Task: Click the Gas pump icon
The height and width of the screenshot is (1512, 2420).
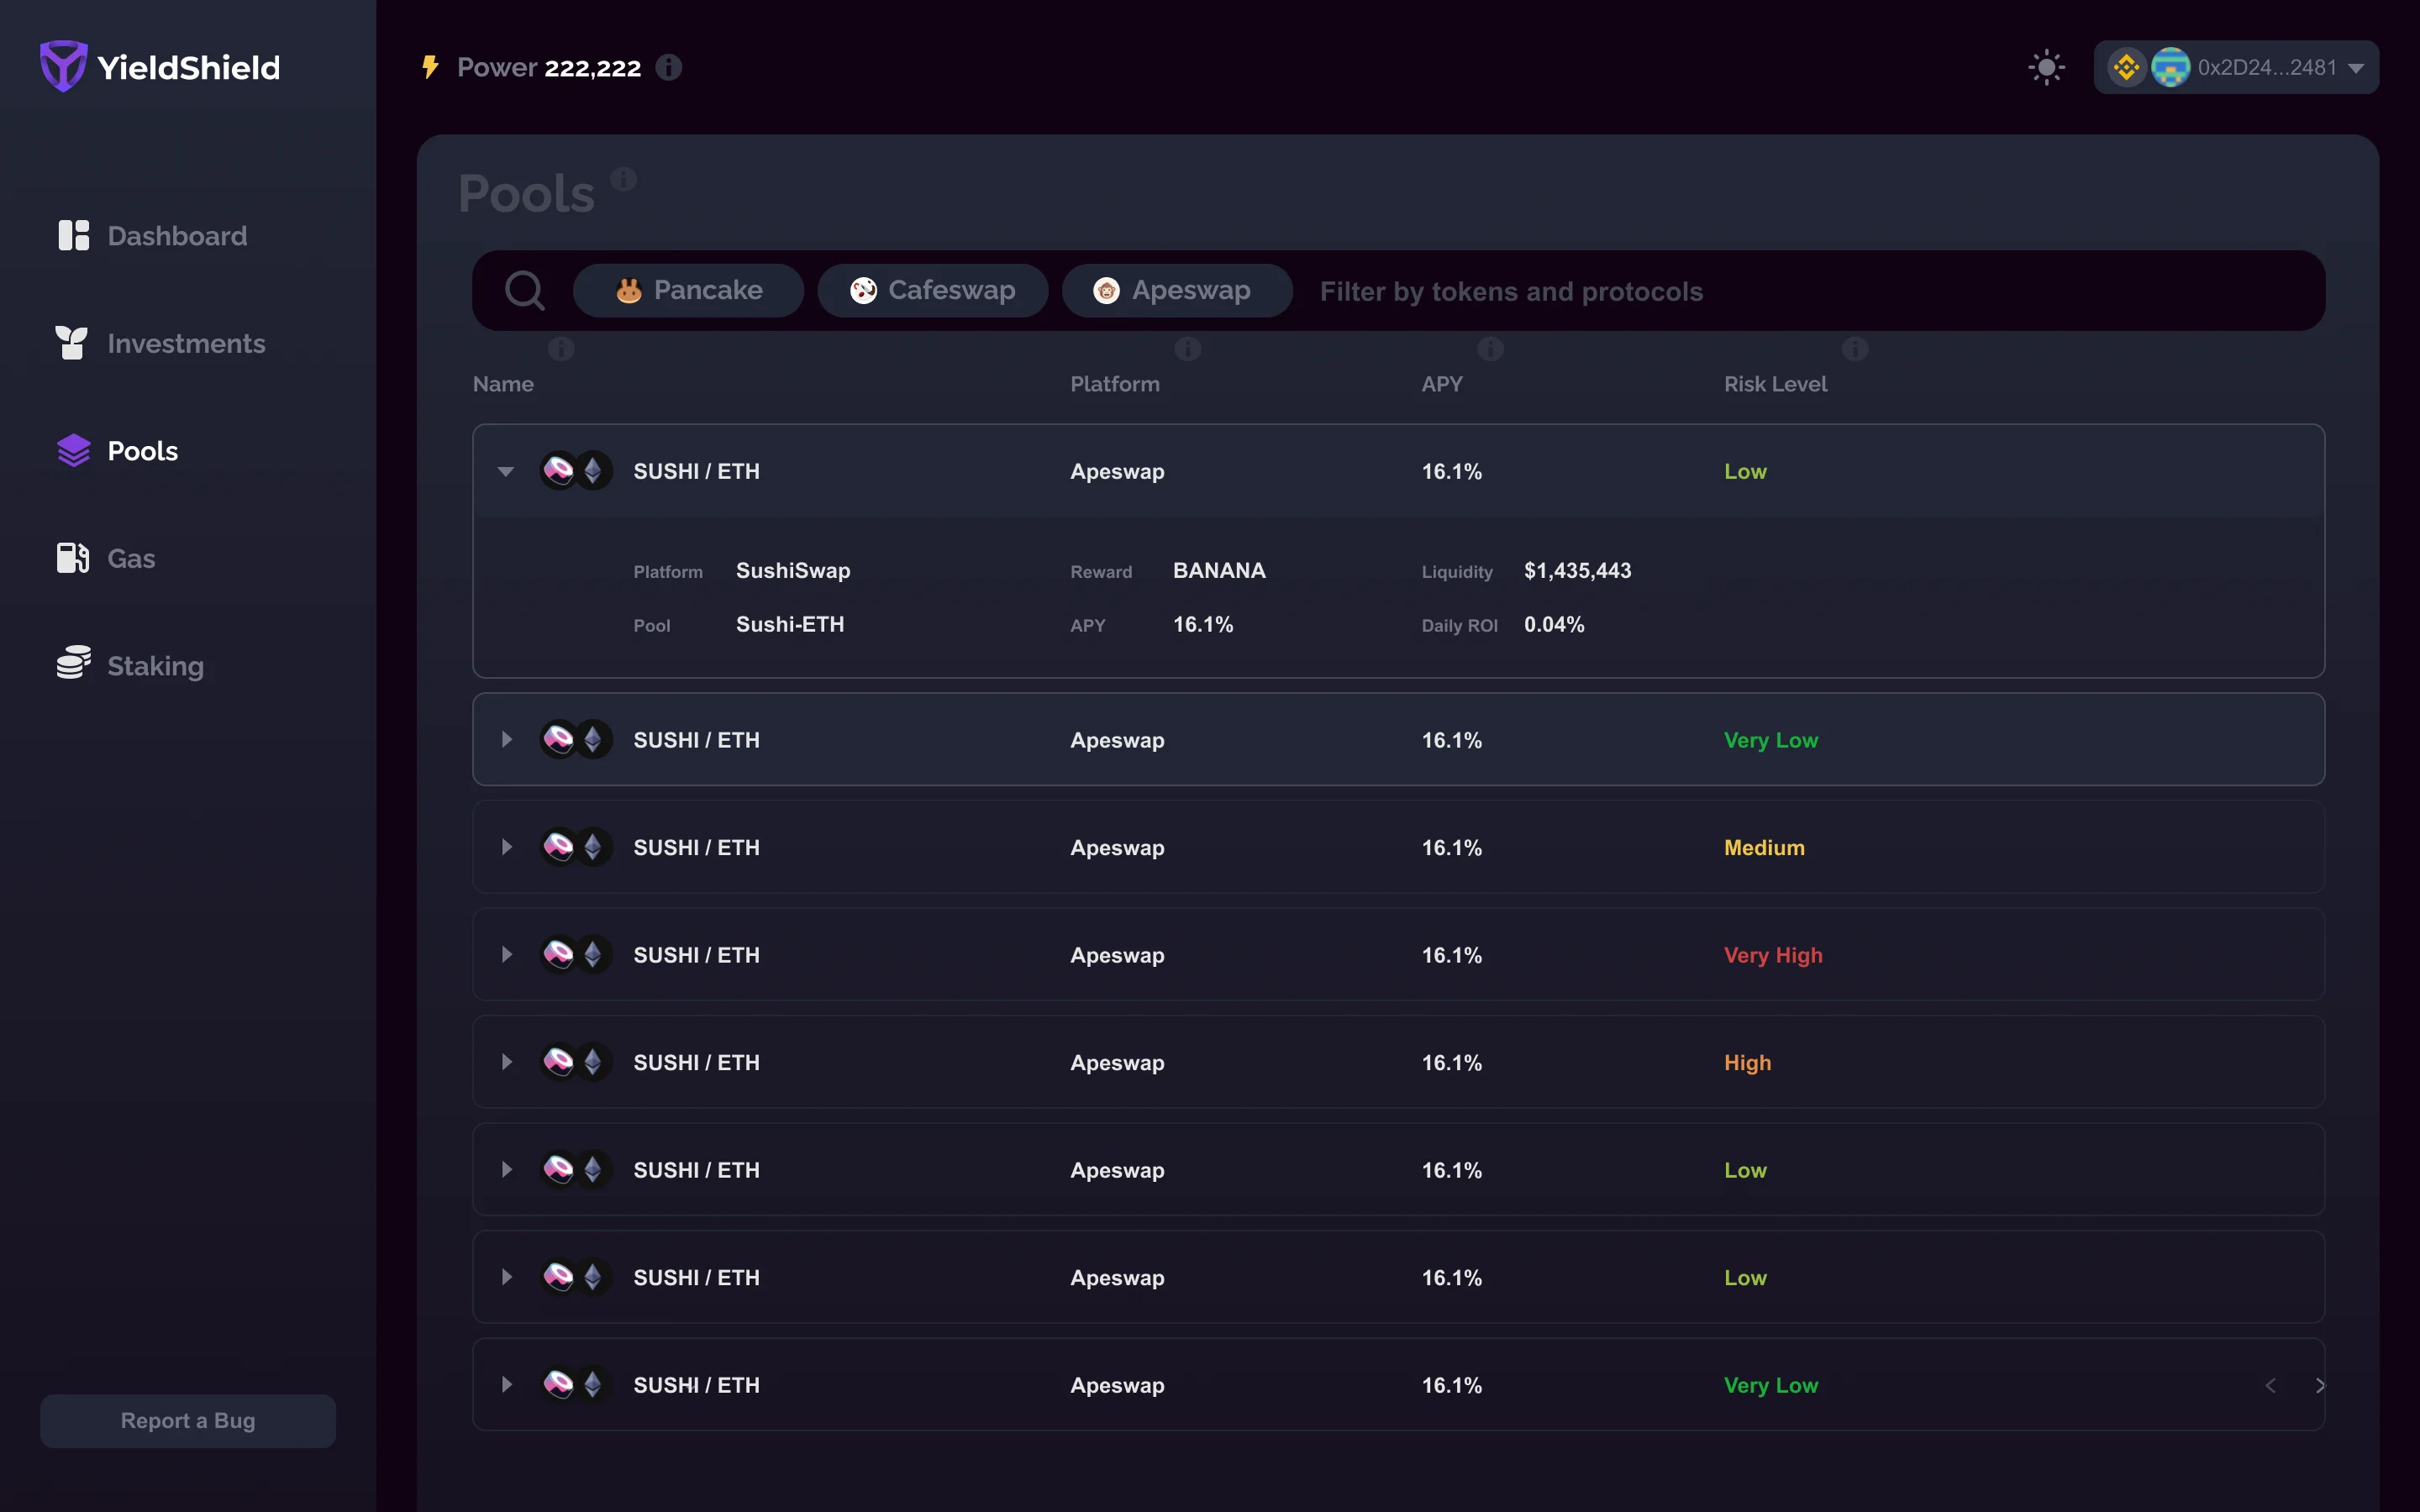Action: click(x=73, y=558)
